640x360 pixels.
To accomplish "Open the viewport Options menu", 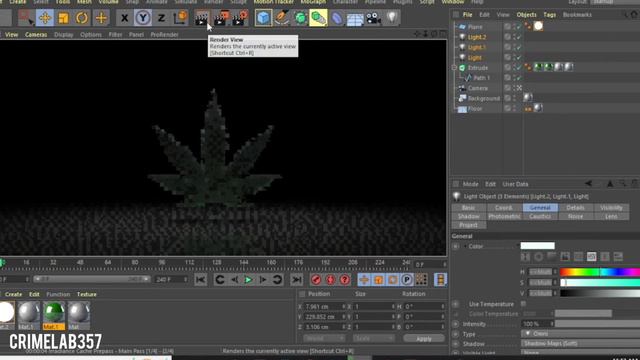I will point(91,35).
